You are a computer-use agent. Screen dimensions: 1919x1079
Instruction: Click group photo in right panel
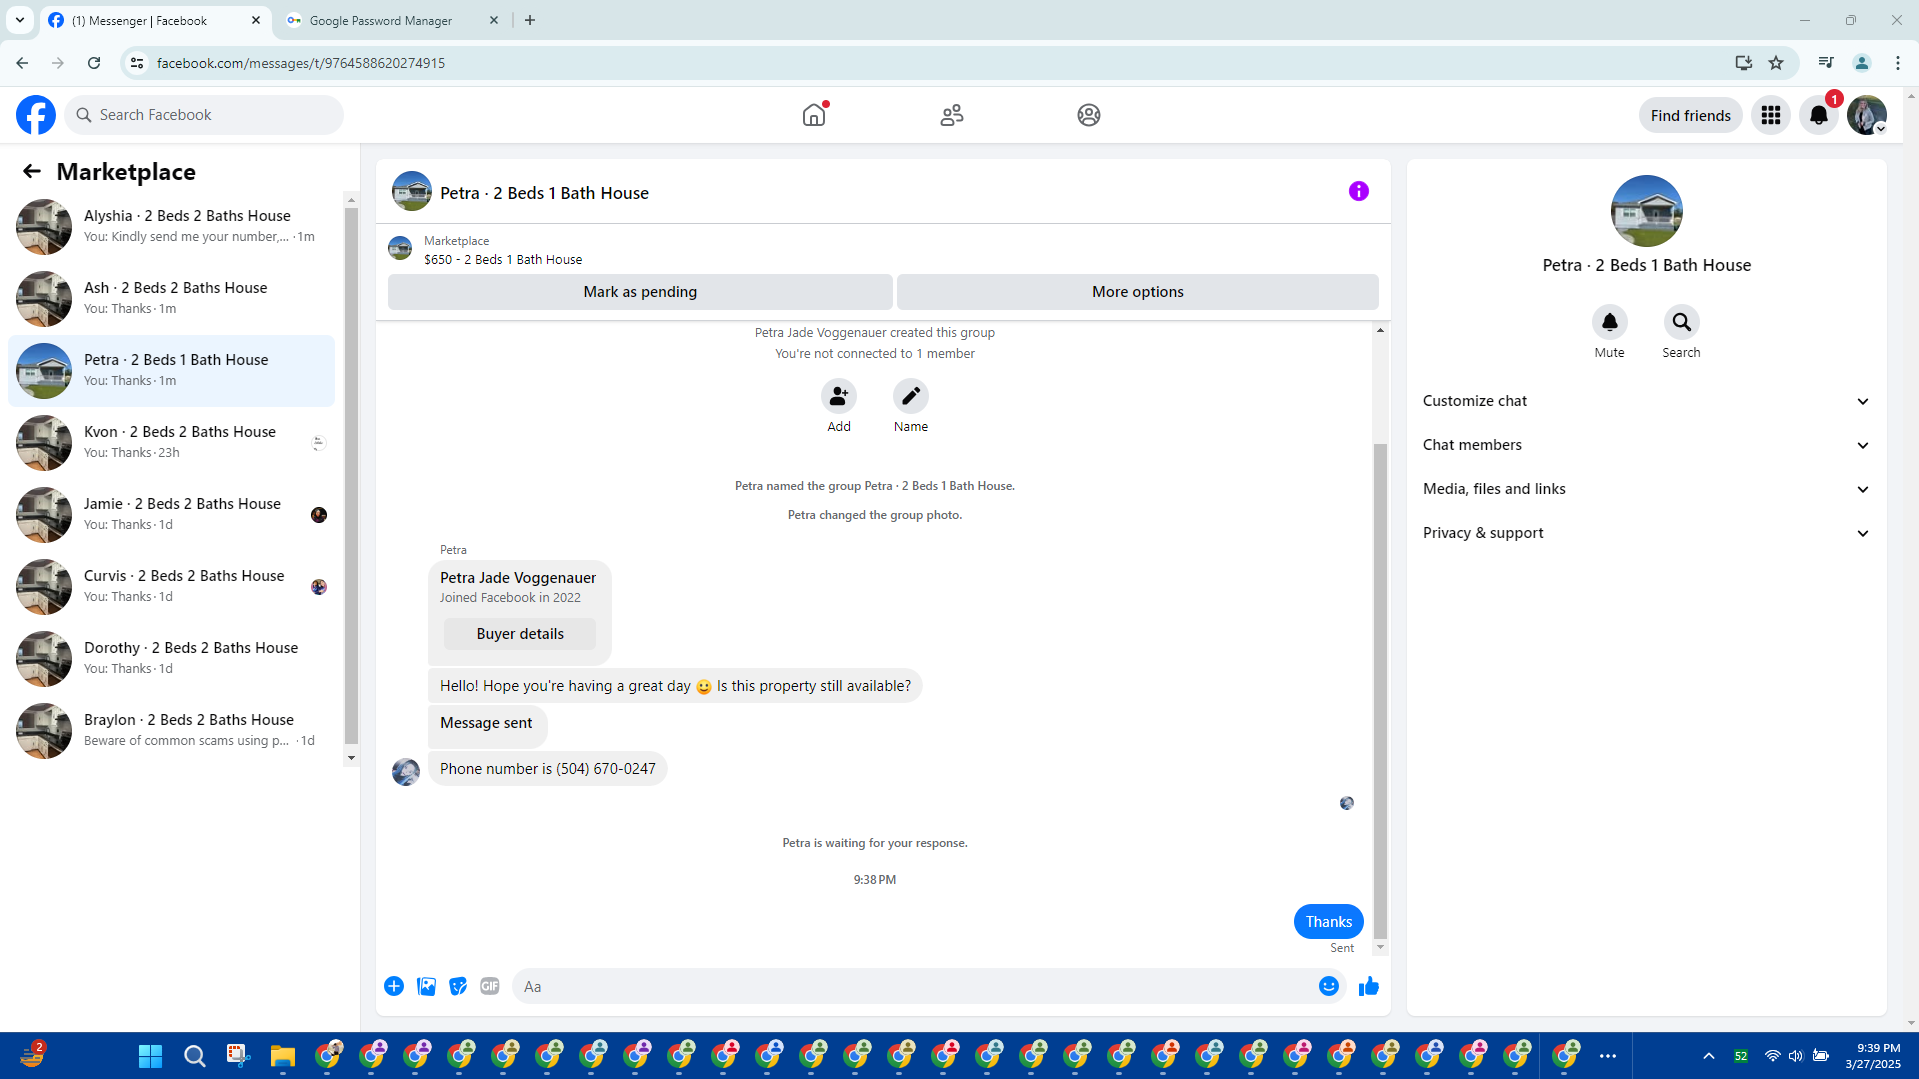1646,211
